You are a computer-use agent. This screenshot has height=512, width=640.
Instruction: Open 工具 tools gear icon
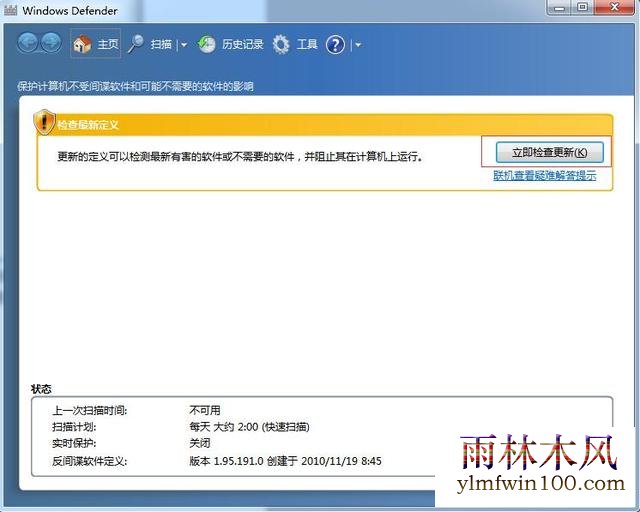pos(281,44)
